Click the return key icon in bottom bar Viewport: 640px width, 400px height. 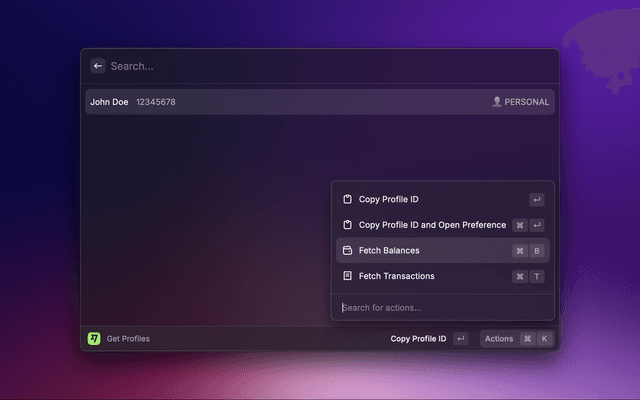pyautogui.click(x=460, y=339)
